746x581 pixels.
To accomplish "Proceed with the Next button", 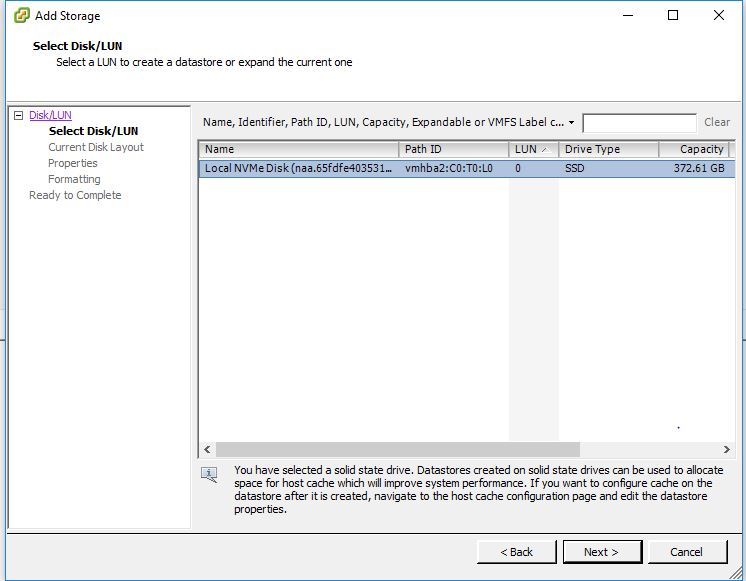I will tap(602, 552).
